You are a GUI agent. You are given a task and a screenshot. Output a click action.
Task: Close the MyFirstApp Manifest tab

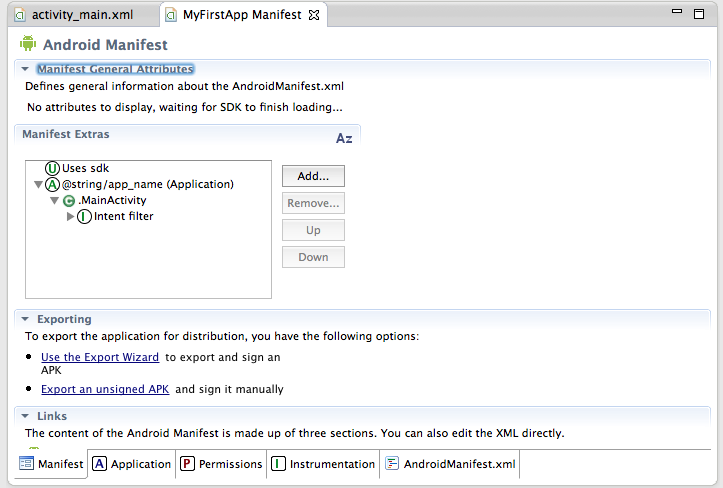tap(314, 15)
